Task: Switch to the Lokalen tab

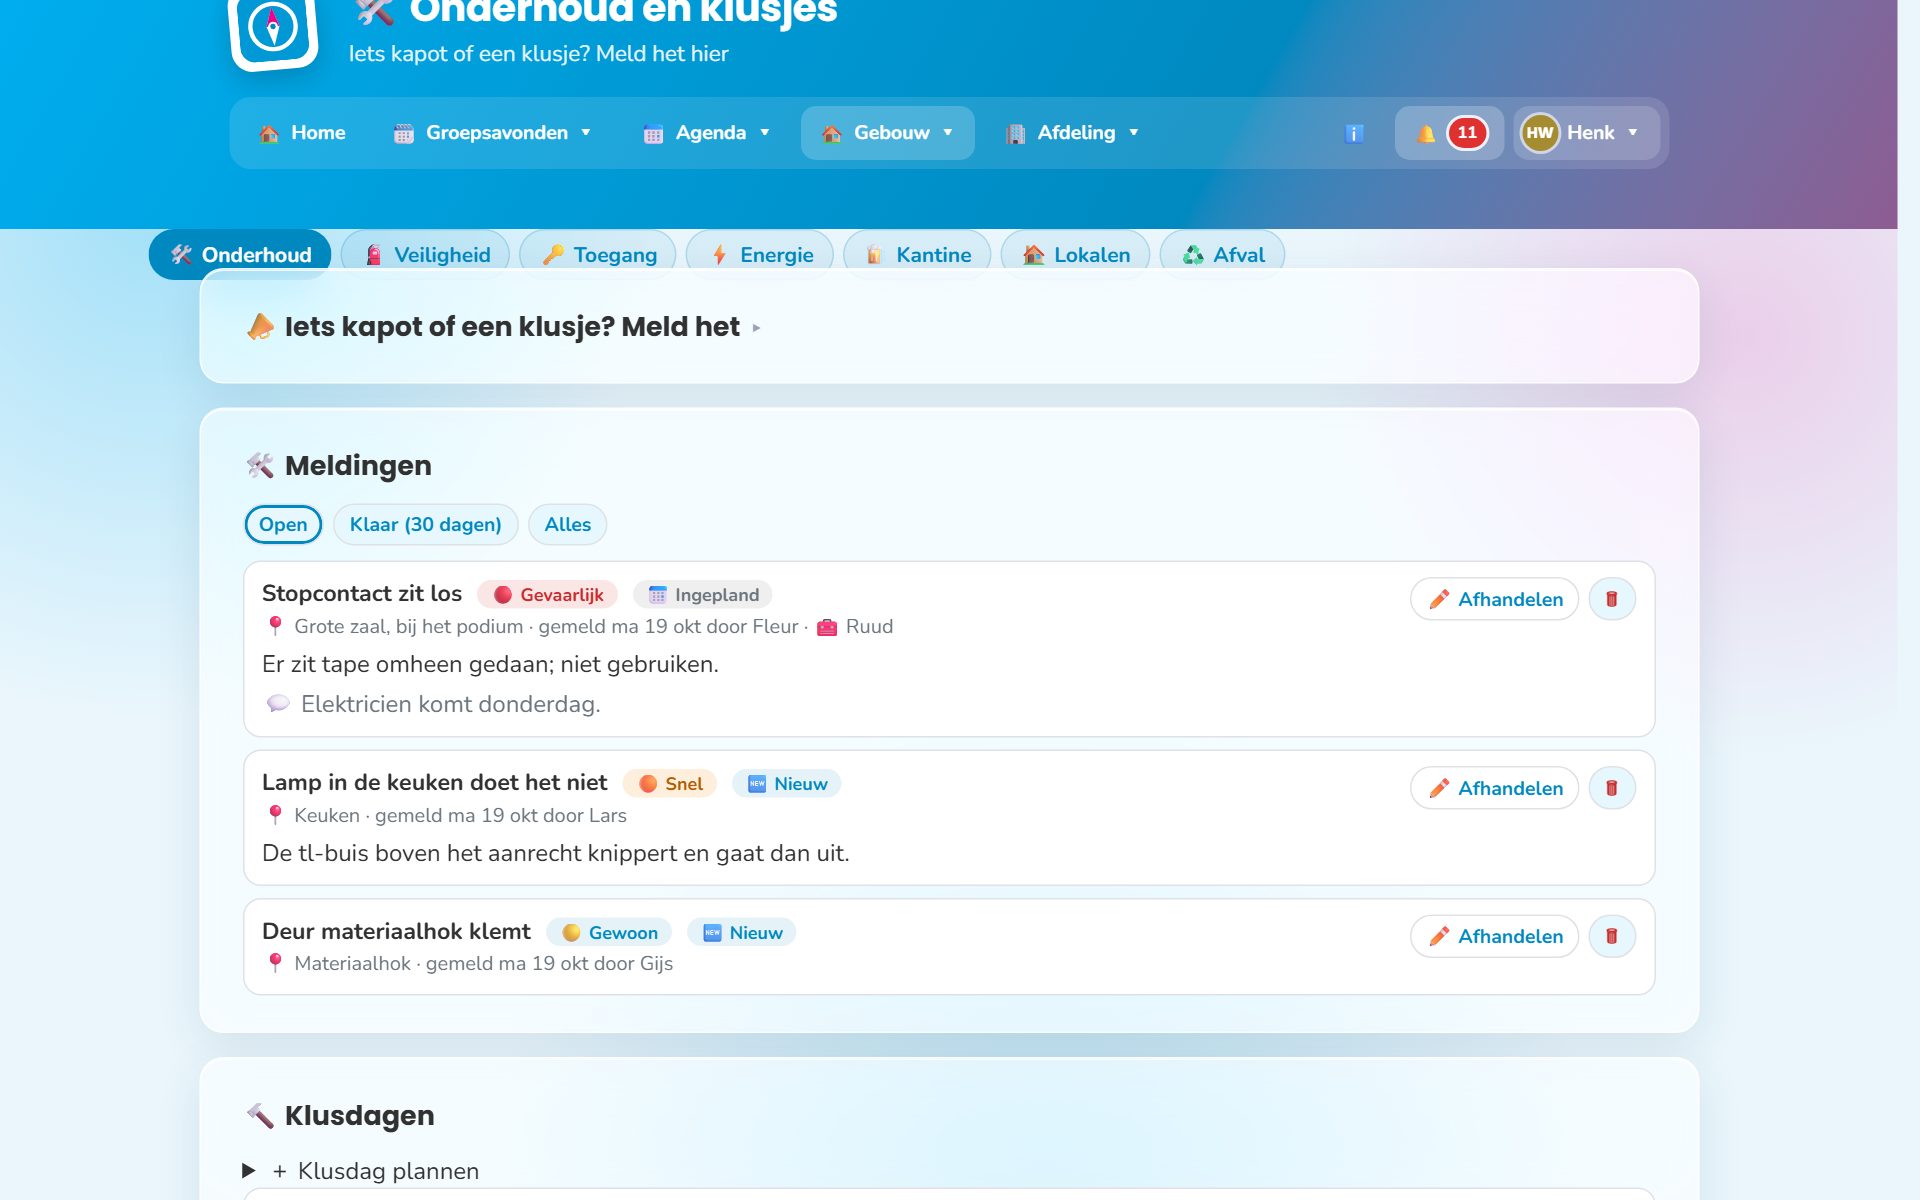Action: 1075,255
